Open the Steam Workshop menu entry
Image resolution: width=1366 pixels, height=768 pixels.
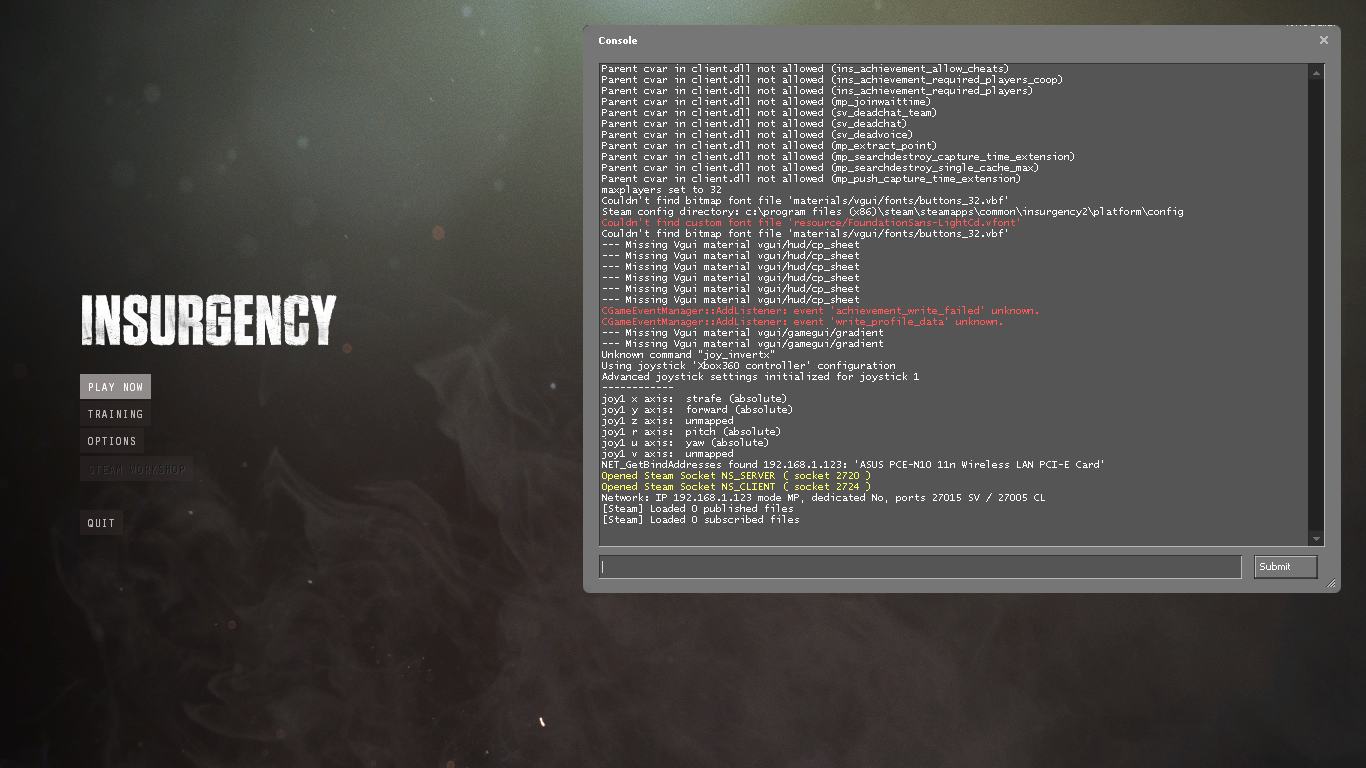point(136,469)
